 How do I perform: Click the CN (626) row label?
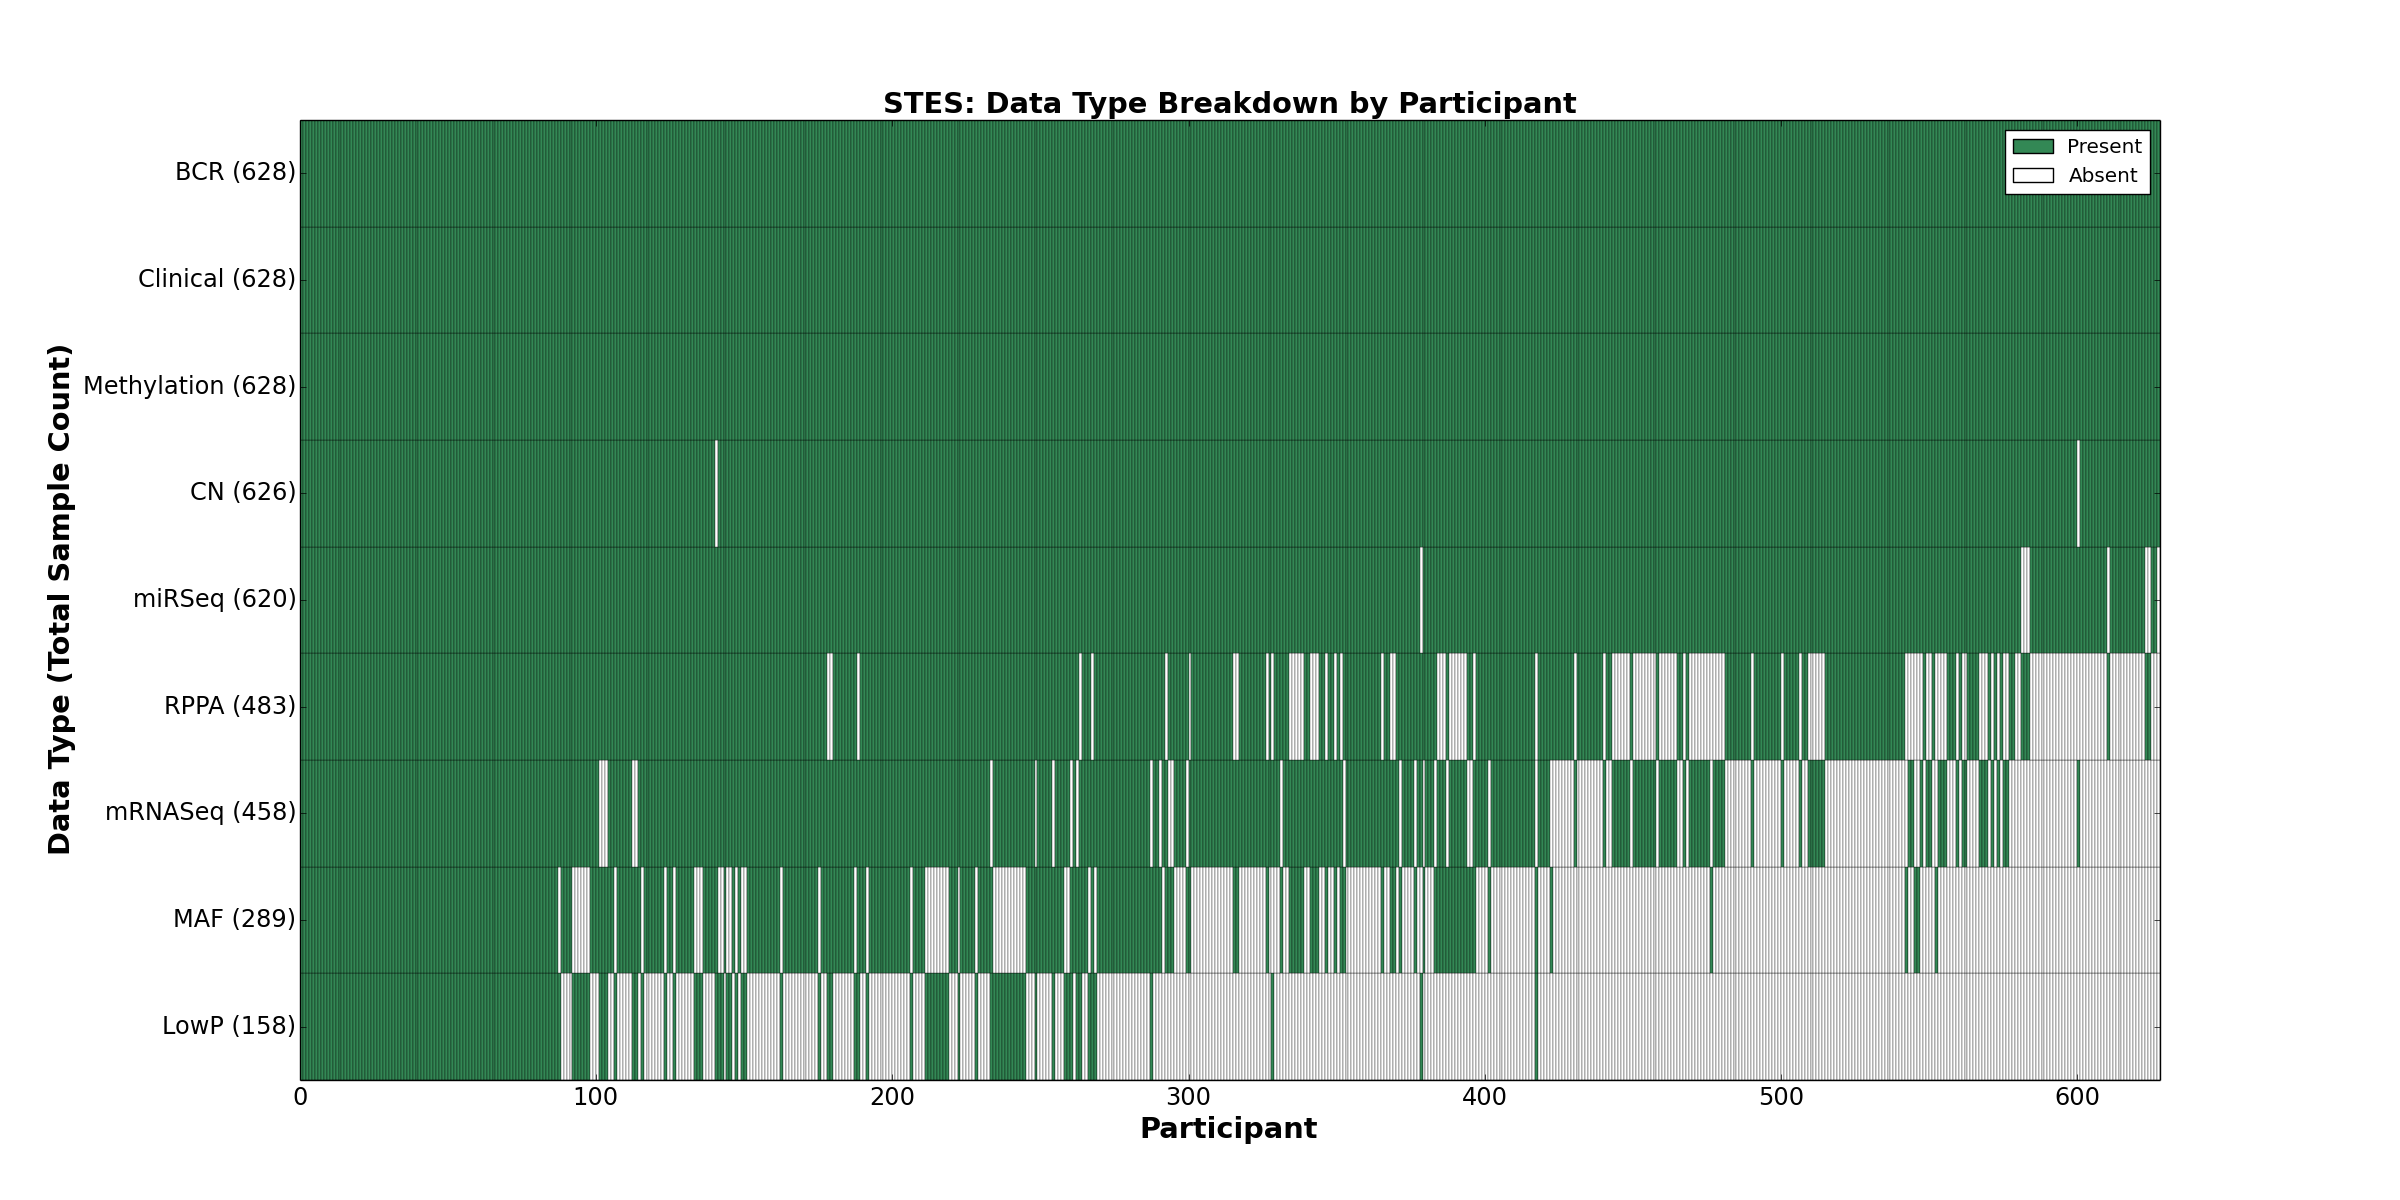[x=243, y=492]
